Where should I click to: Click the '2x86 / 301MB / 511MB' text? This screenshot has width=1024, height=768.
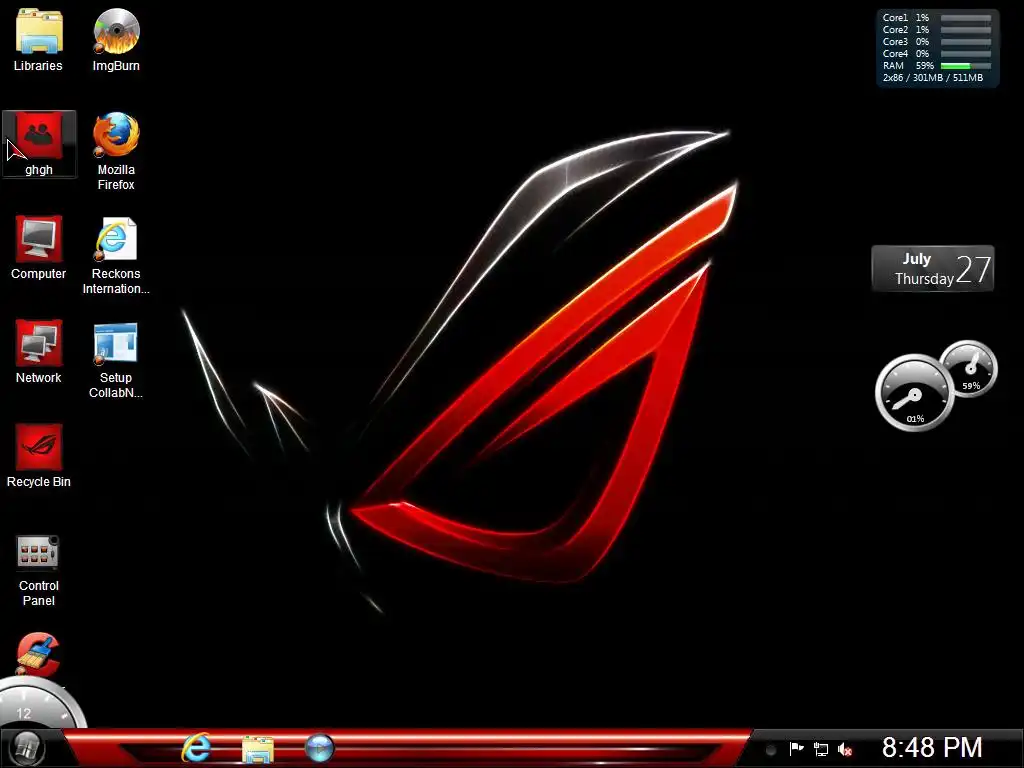933,78
